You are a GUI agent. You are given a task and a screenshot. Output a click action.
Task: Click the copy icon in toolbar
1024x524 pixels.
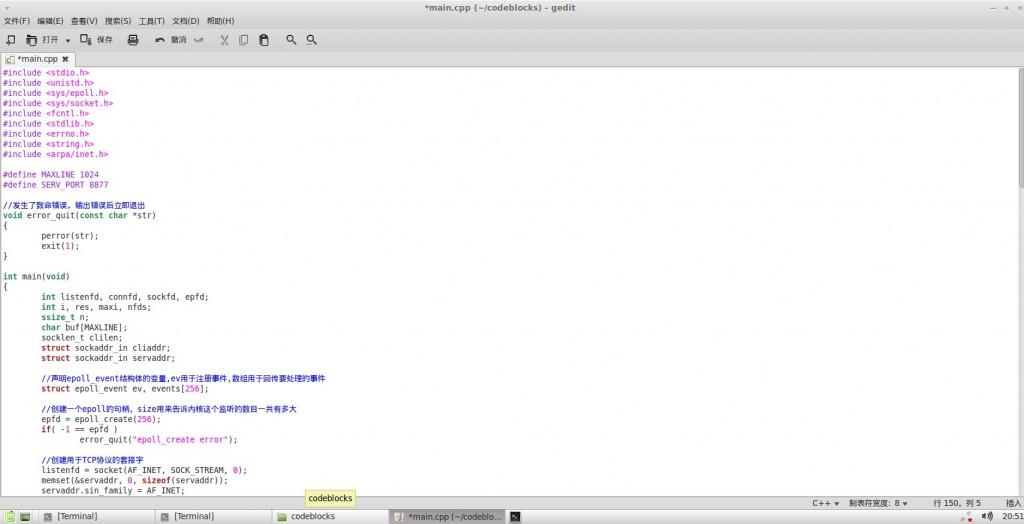point(244,40)
